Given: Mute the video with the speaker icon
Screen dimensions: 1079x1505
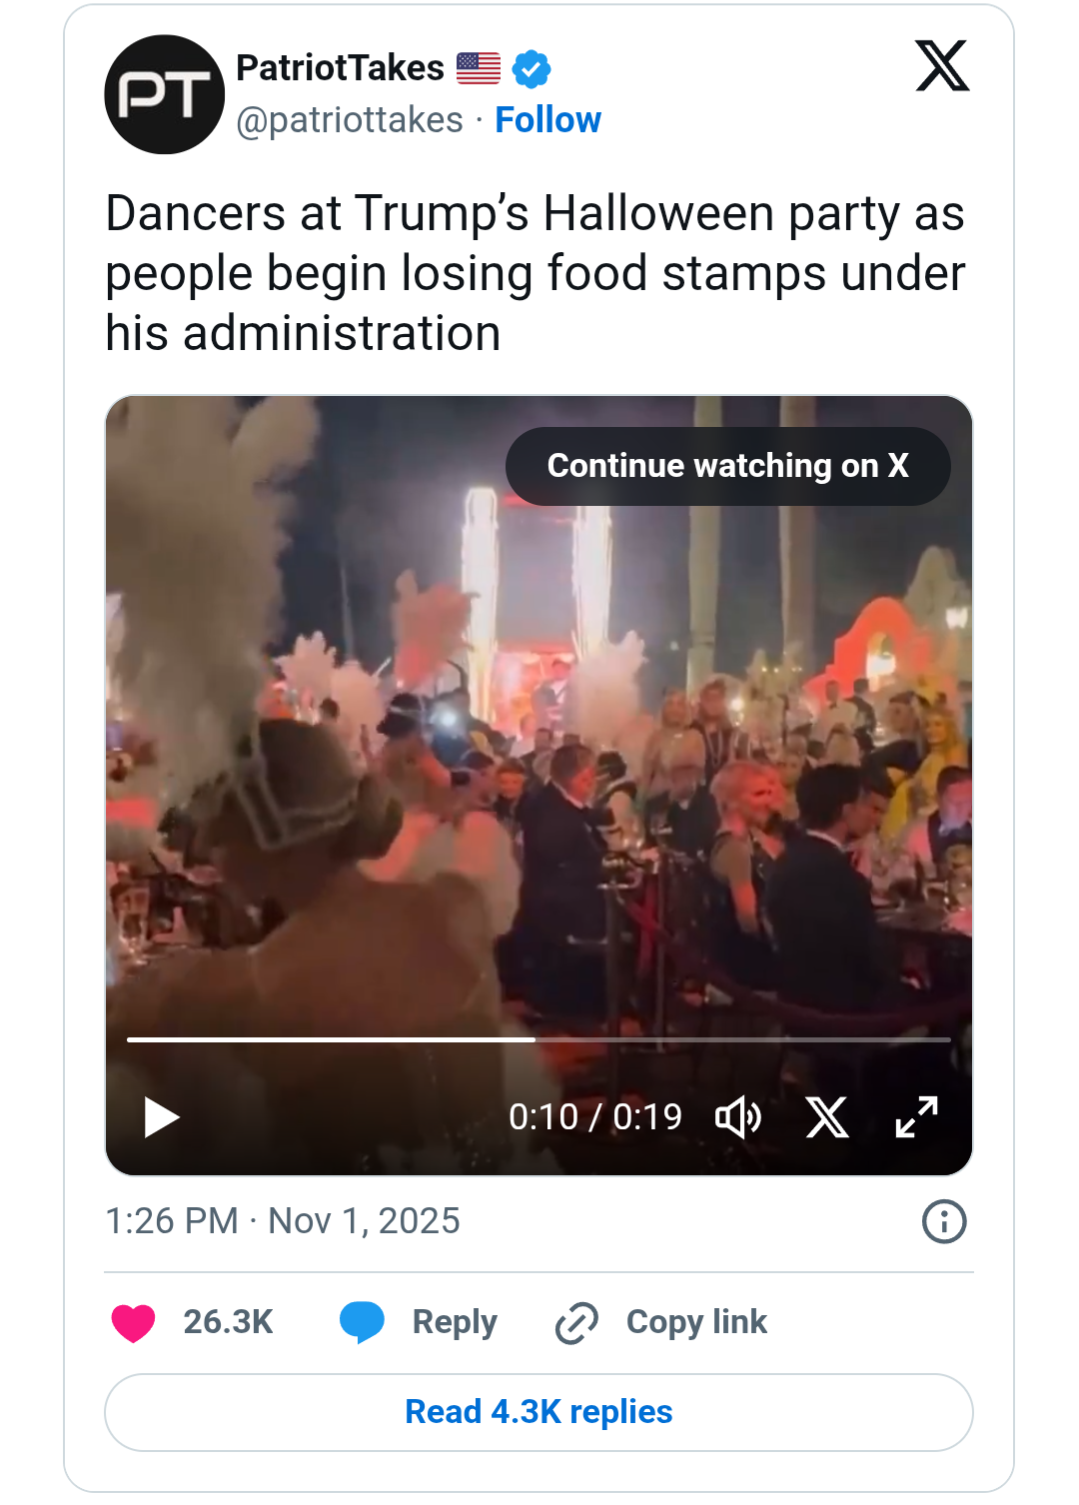Looking at the screenshot, I should (x=738, y=1117).
